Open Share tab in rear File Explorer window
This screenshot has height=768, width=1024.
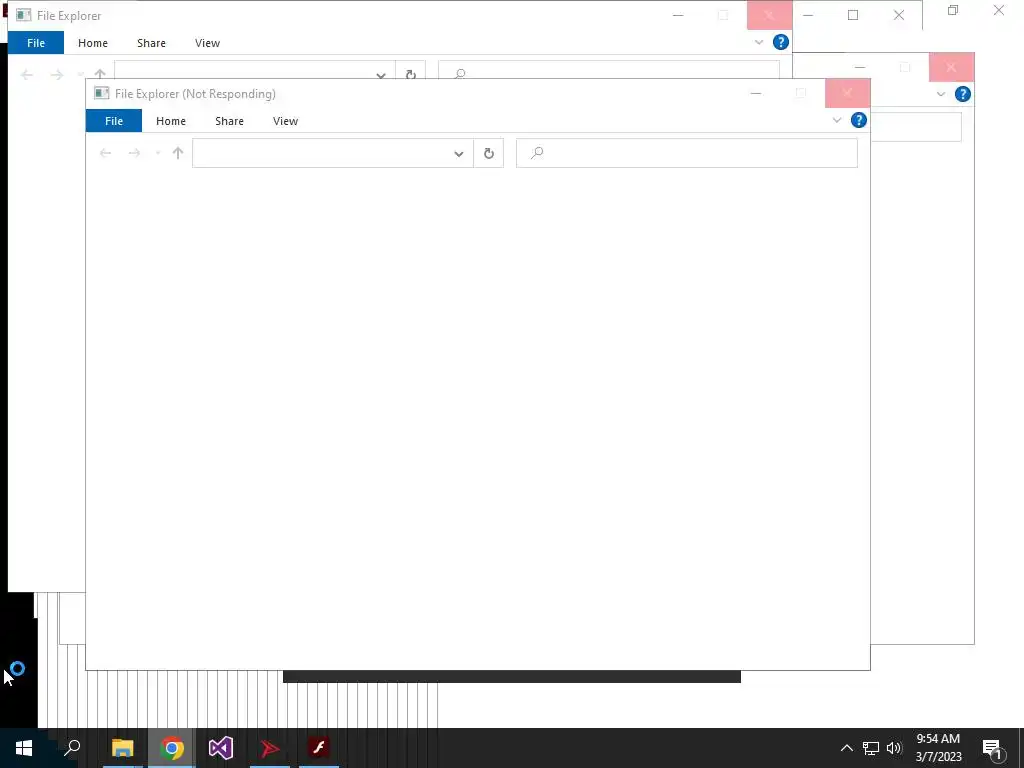pos(151,43)
